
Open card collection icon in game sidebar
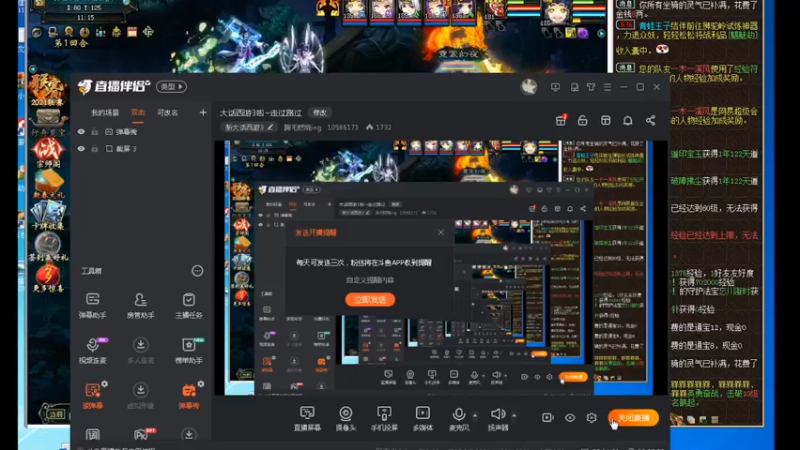tap(48, 215)
